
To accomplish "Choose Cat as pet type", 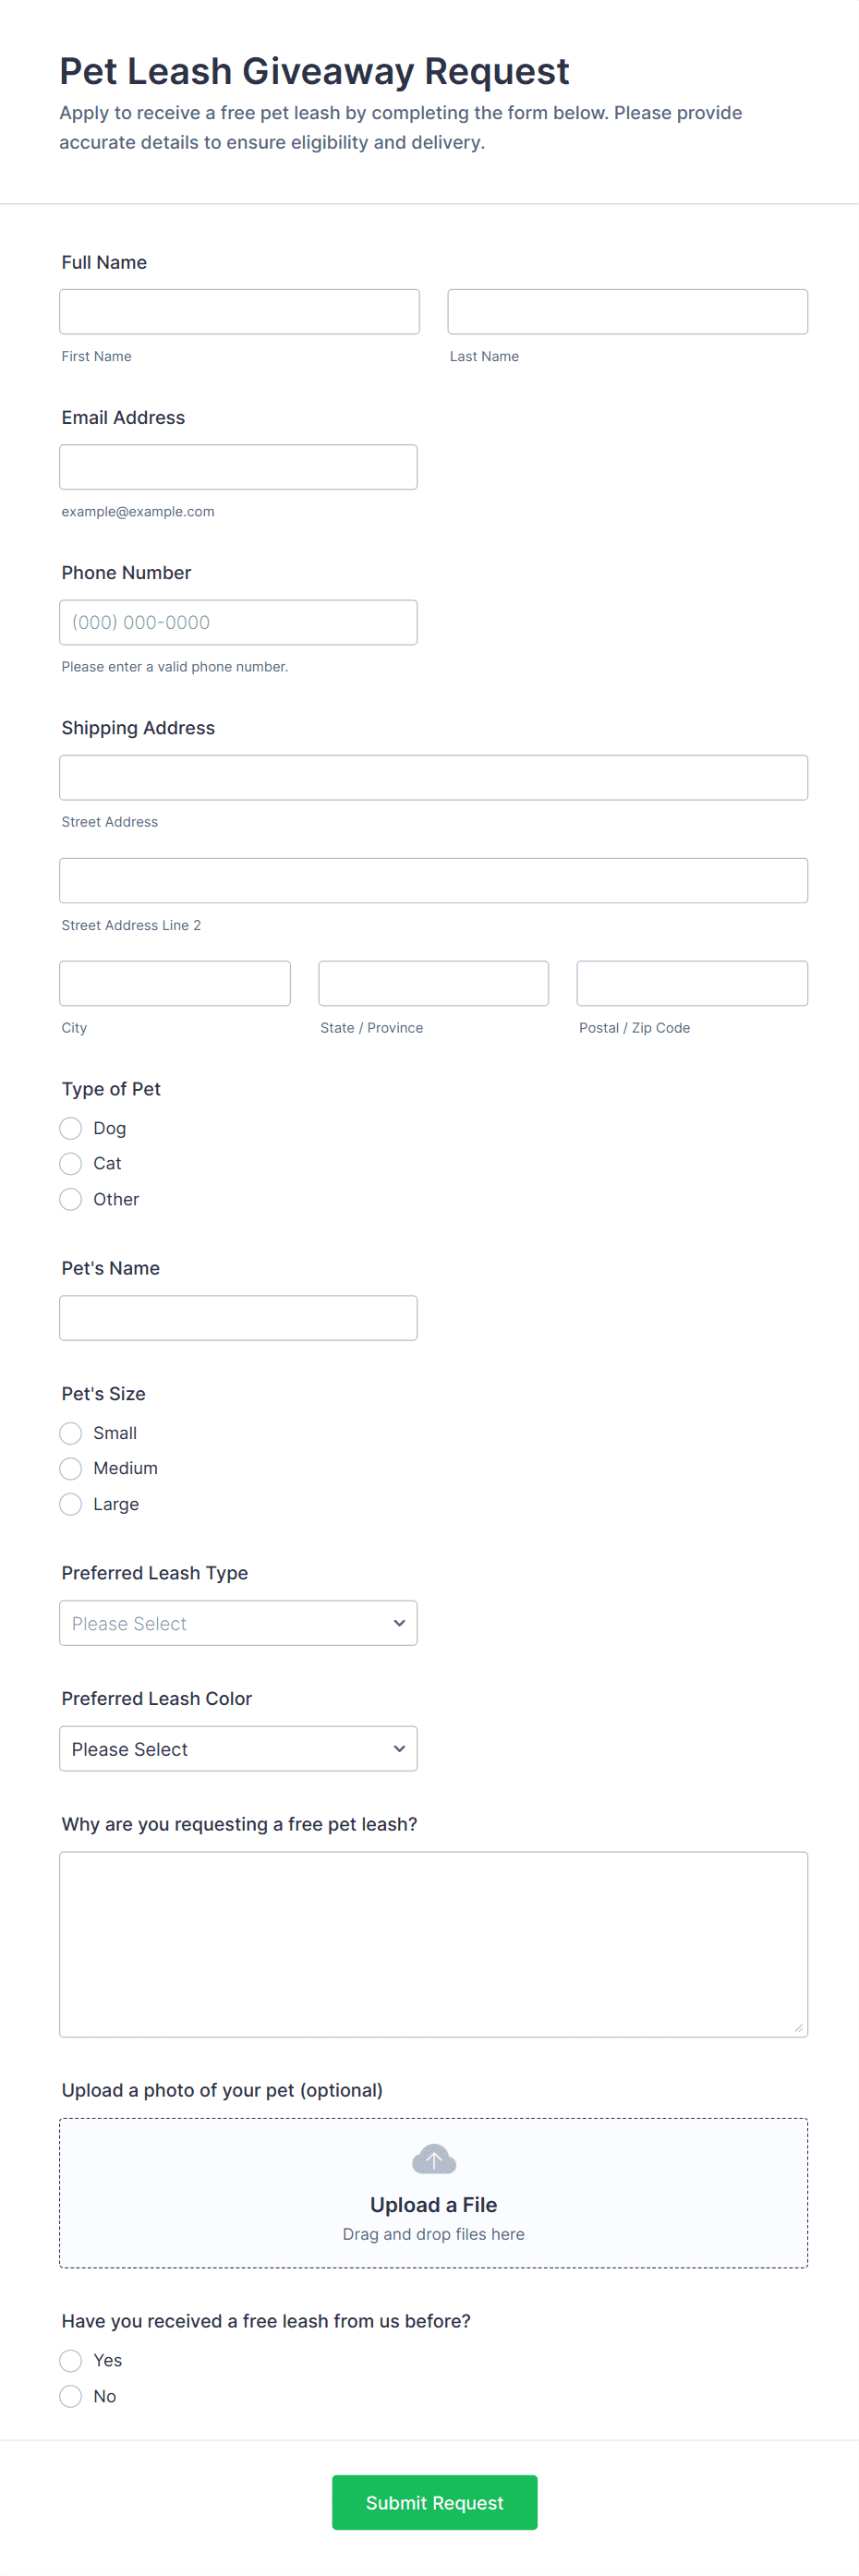I will point(71,1163).
